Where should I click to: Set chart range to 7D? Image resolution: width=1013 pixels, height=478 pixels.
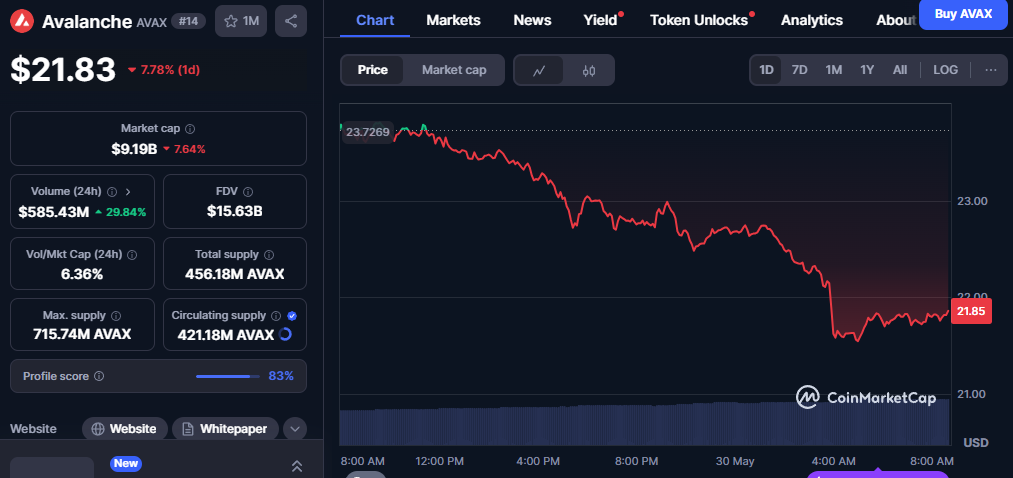tap(800, 70)
